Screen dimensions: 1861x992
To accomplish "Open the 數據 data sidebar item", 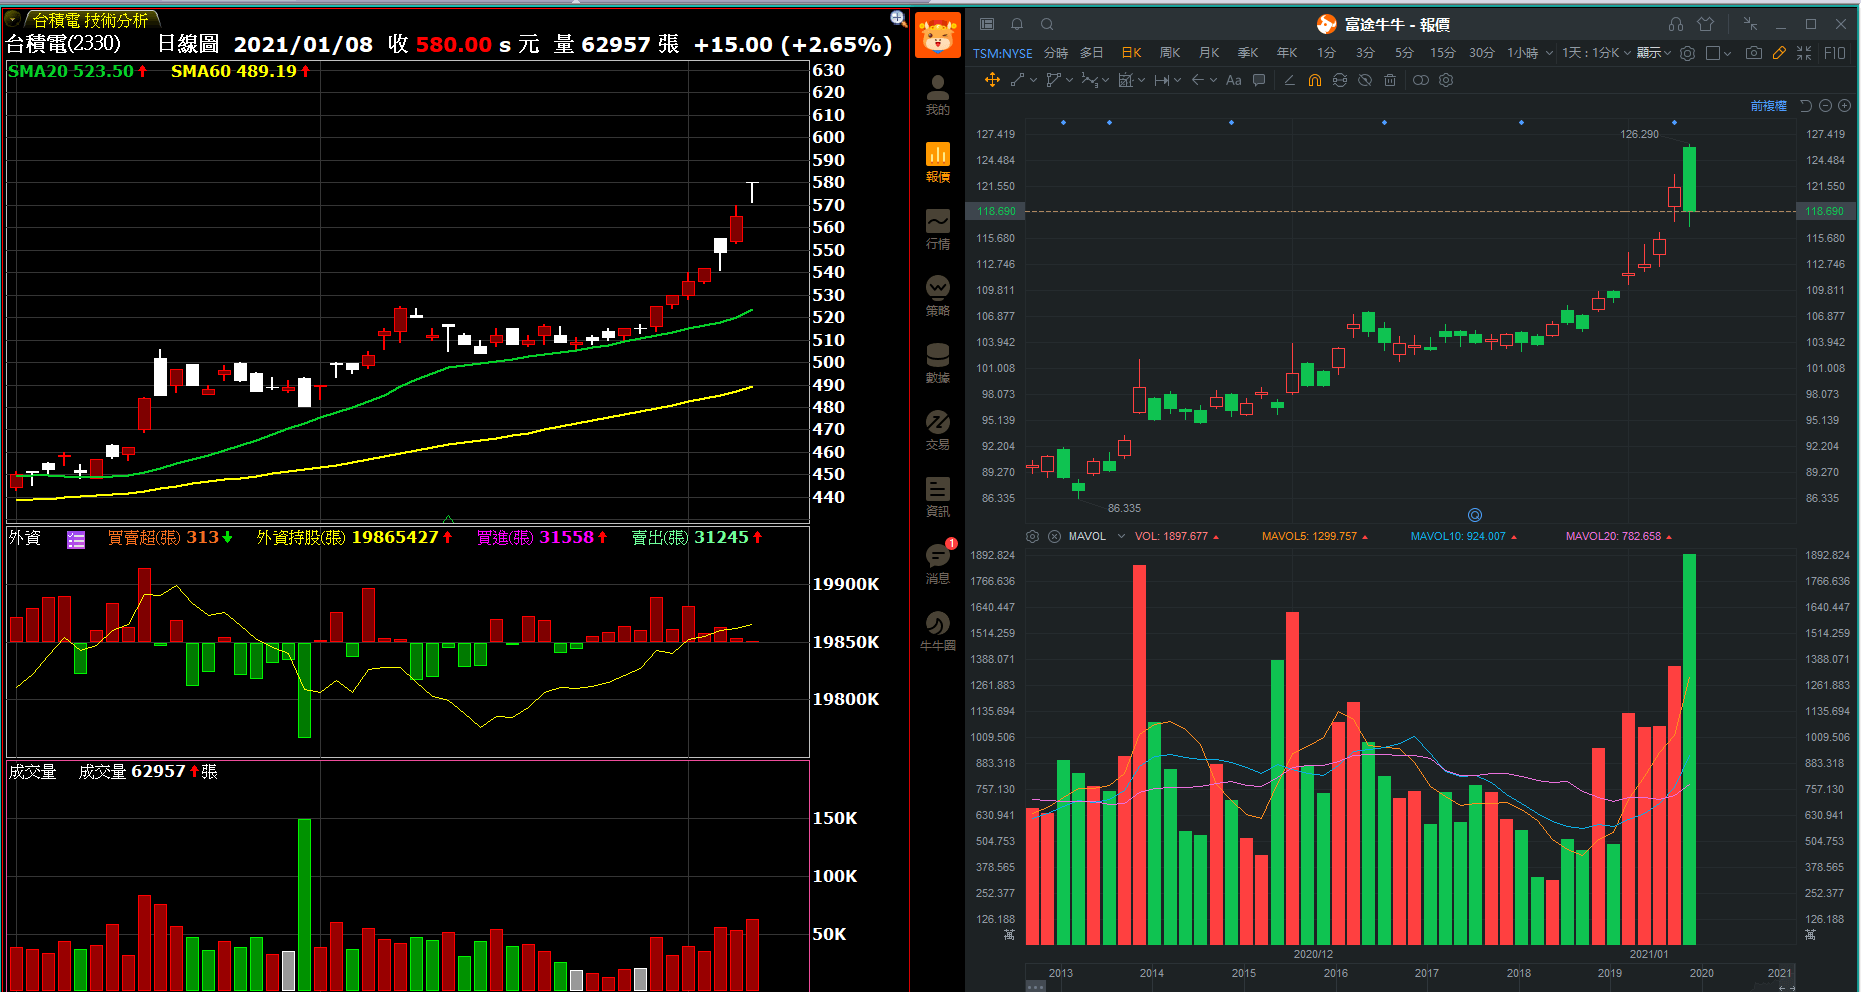I will click(x=937, y=363).
